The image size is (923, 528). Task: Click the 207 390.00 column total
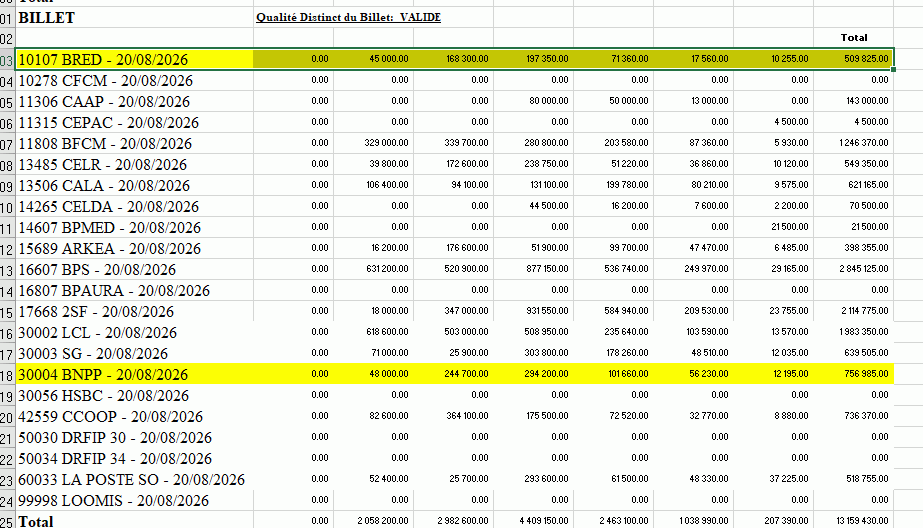(x=787, y=520)
